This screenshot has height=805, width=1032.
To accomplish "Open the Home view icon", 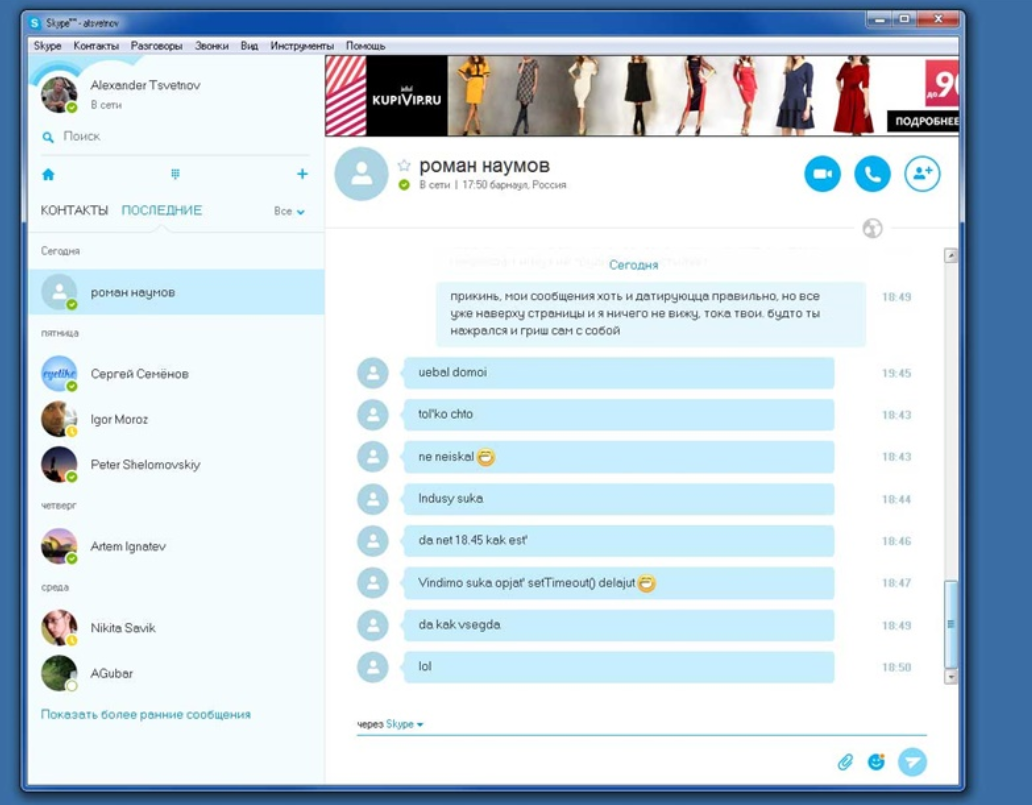I will point(48,174).
